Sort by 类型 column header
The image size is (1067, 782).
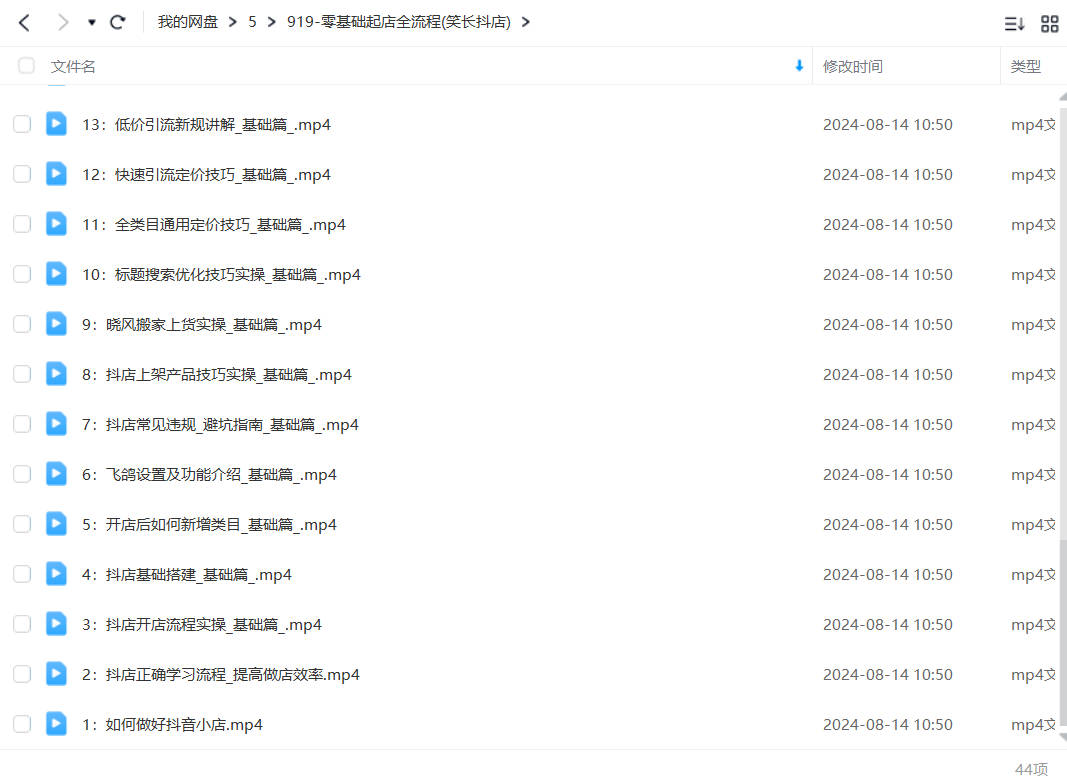pyautogui.click(x=1025, y=66)
